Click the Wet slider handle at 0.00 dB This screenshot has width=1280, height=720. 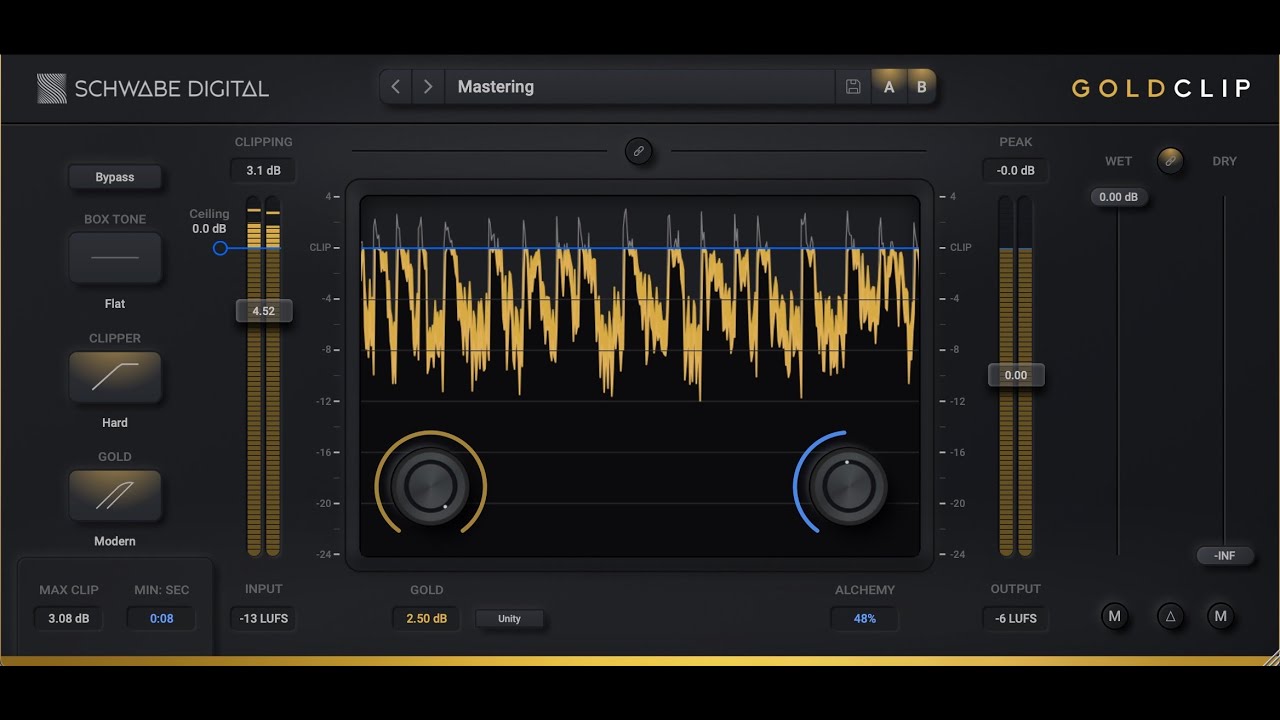pyautogui.click(x=1118, y=197)
